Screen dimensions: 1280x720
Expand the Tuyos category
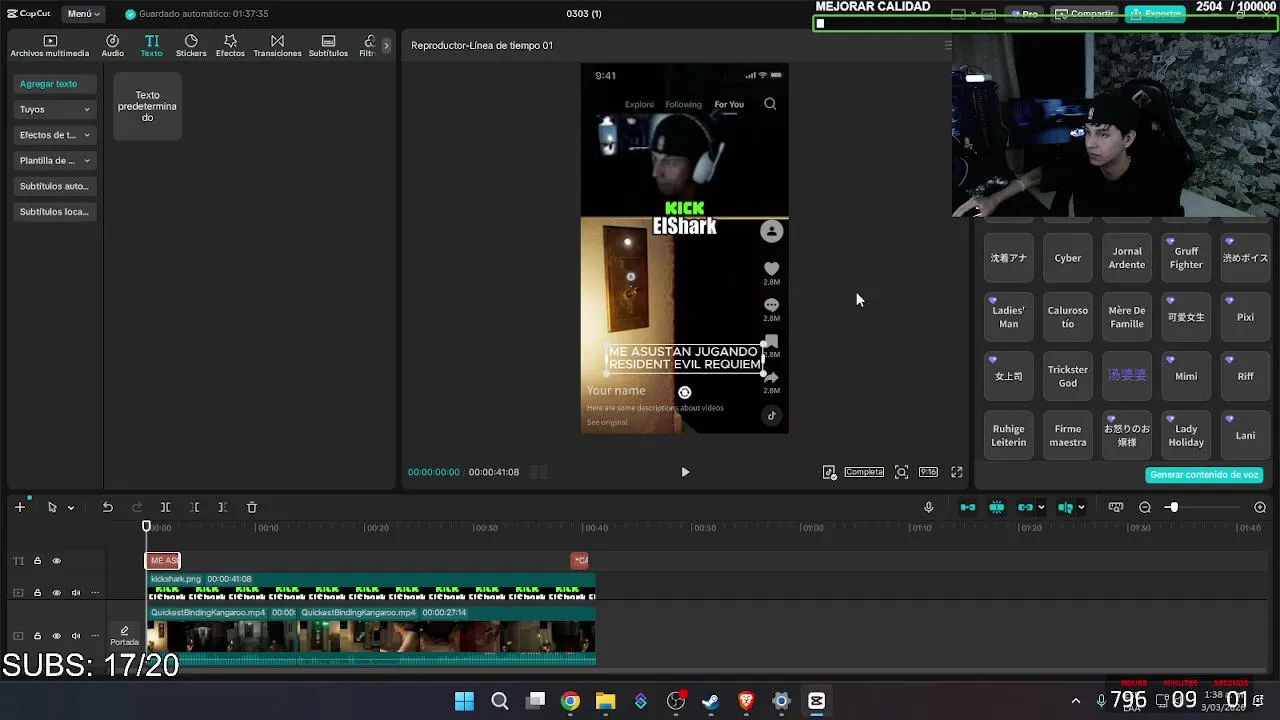tap(54, 109)
